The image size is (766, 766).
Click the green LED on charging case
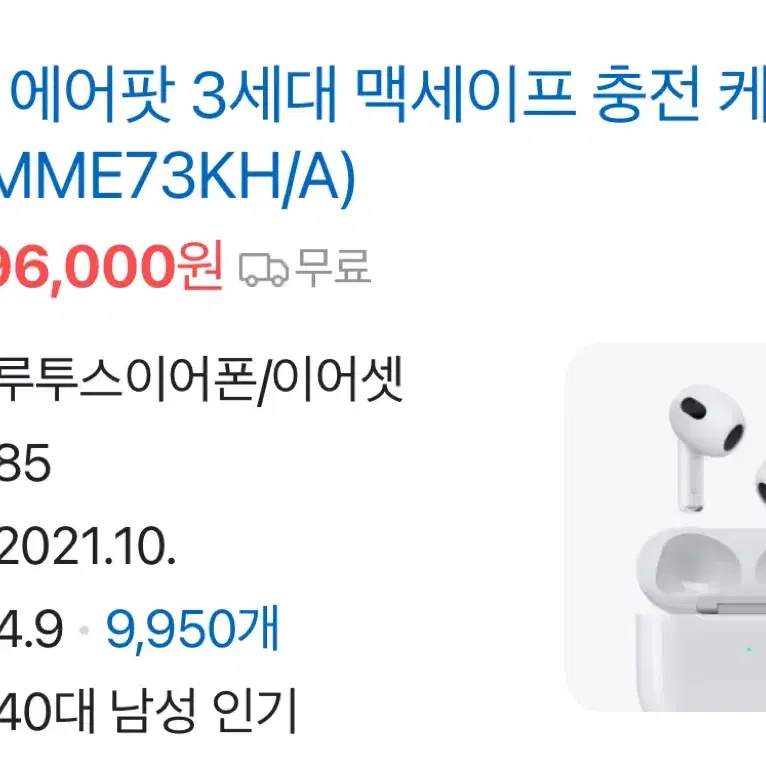pos(749,650)
